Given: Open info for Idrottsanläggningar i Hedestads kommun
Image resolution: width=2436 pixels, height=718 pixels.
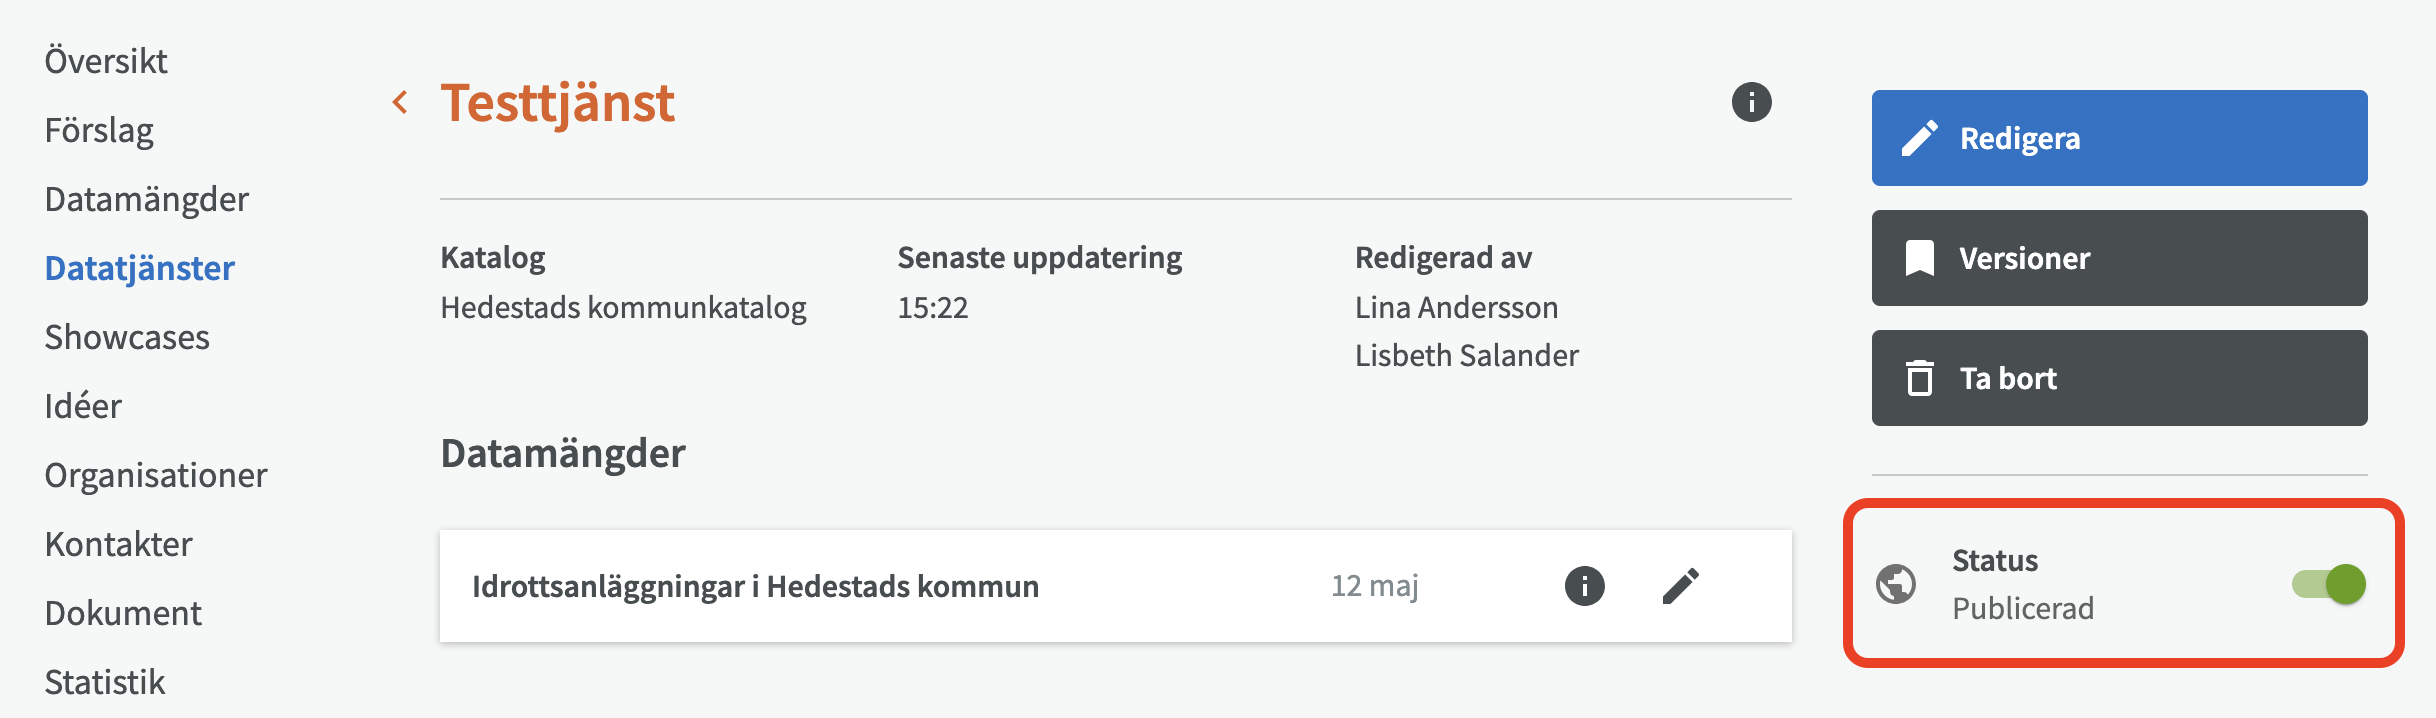Looking at the screenshot, I should [x=1585, y=586].
